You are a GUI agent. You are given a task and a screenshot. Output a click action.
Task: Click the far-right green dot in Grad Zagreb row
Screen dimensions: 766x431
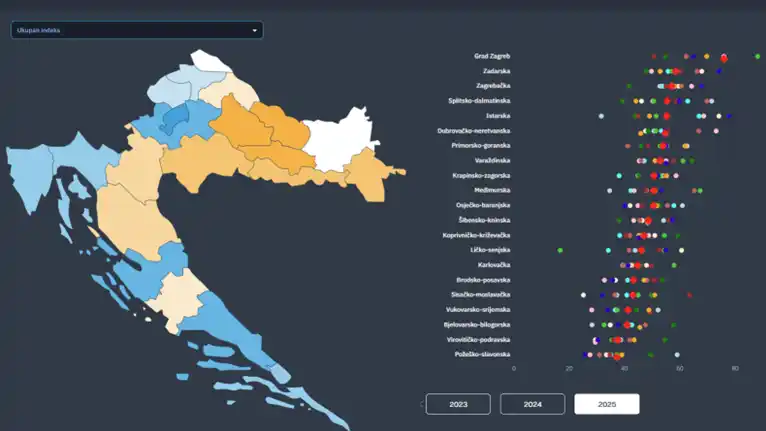coord(758,57)
